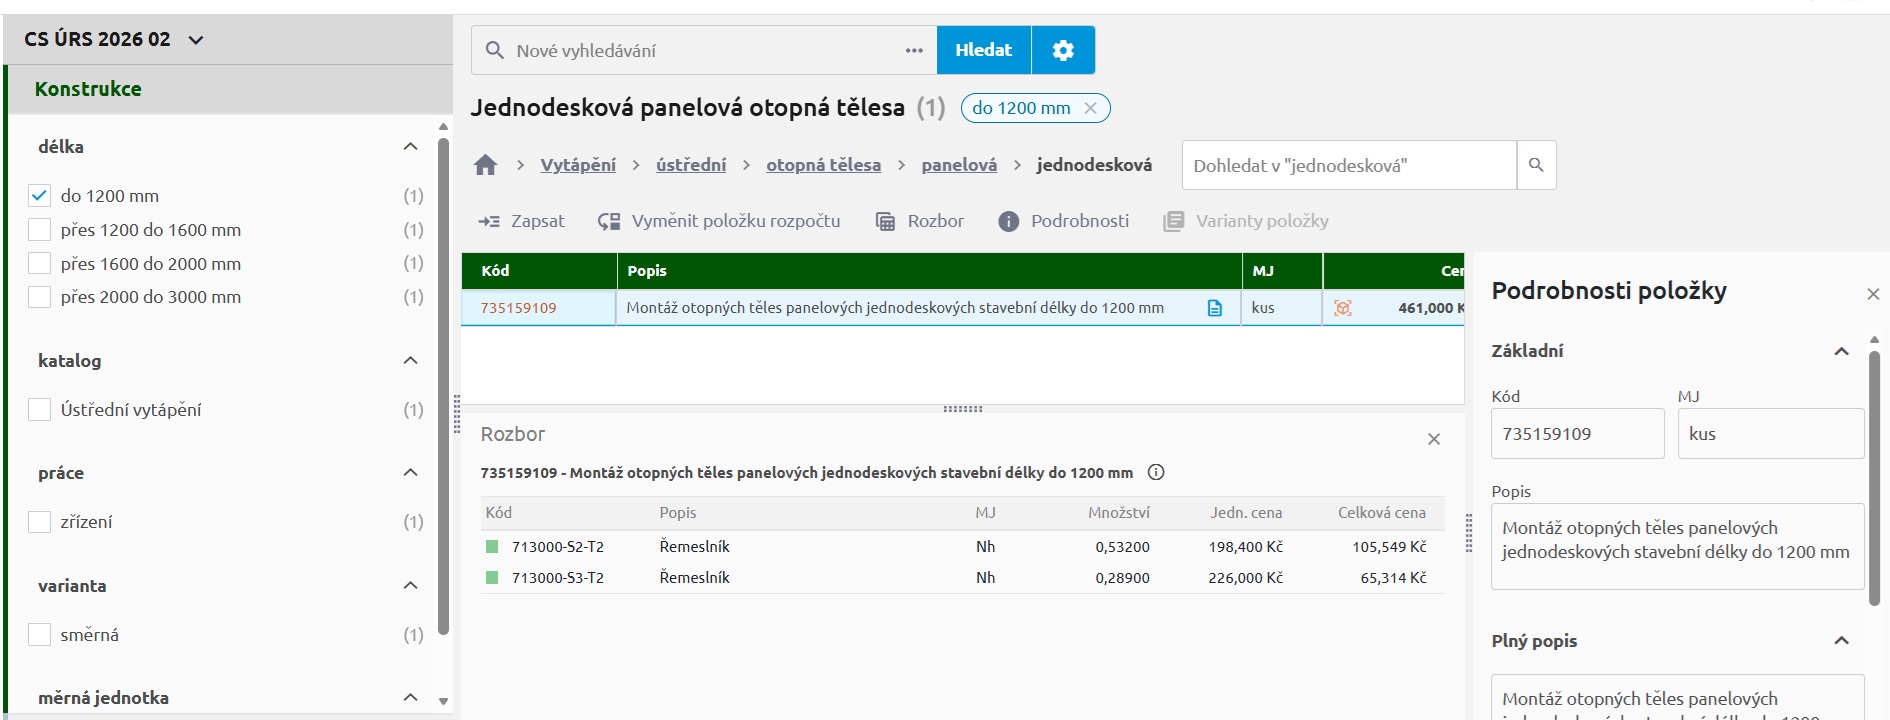Click the Hledat button
1890x720 pixels.
984,50
